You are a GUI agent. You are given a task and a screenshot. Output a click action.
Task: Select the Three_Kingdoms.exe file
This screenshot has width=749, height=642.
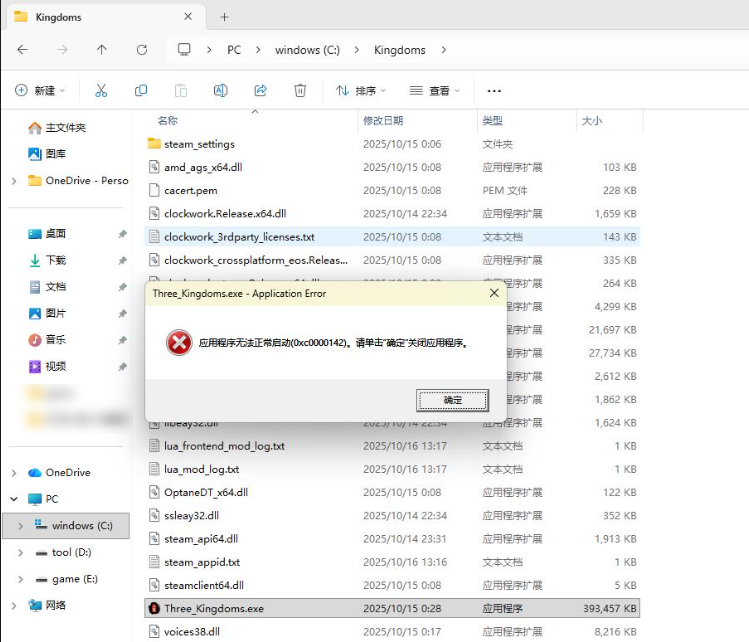coord(392,609)
